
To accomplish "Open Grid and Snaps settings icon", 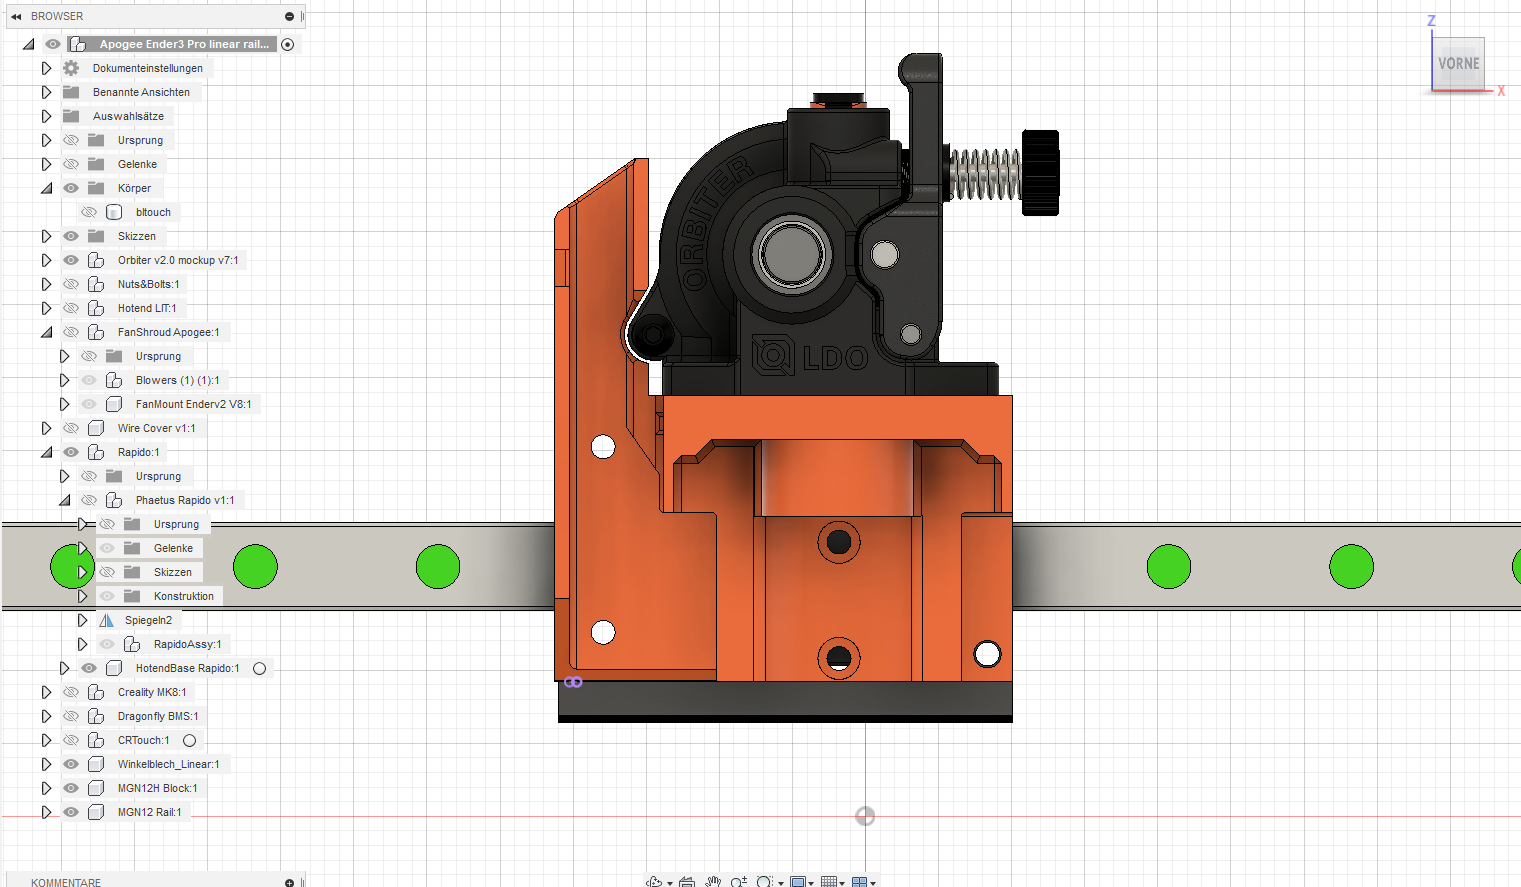I will point(828,882).
